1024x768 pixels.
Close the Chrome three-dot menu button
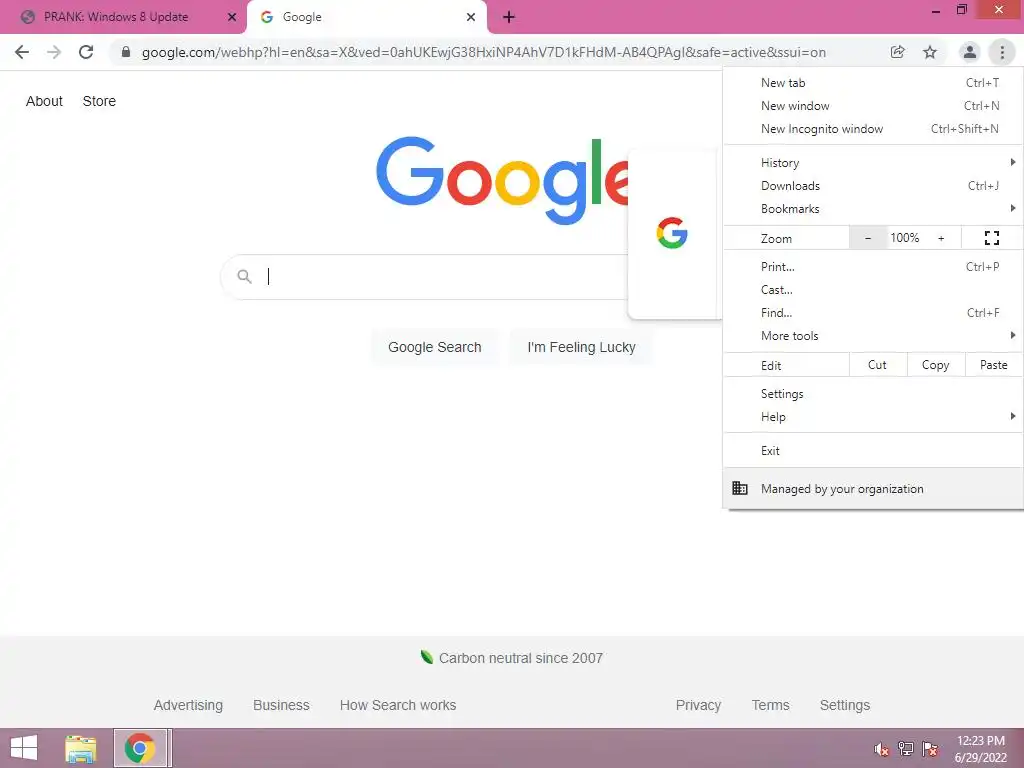tap(1002, 52)
